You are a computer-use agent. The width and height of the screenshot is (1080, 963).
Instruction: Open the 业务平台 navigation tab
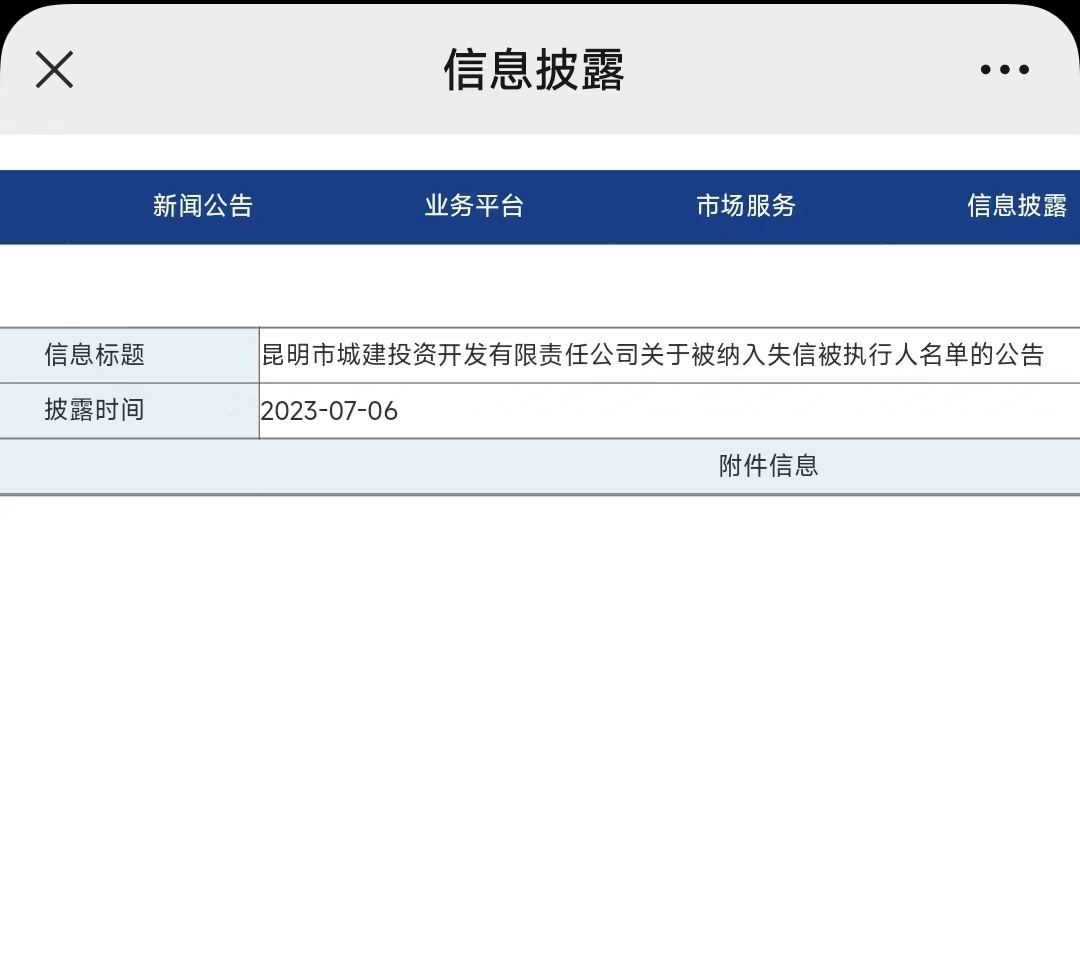coord(474,205)
